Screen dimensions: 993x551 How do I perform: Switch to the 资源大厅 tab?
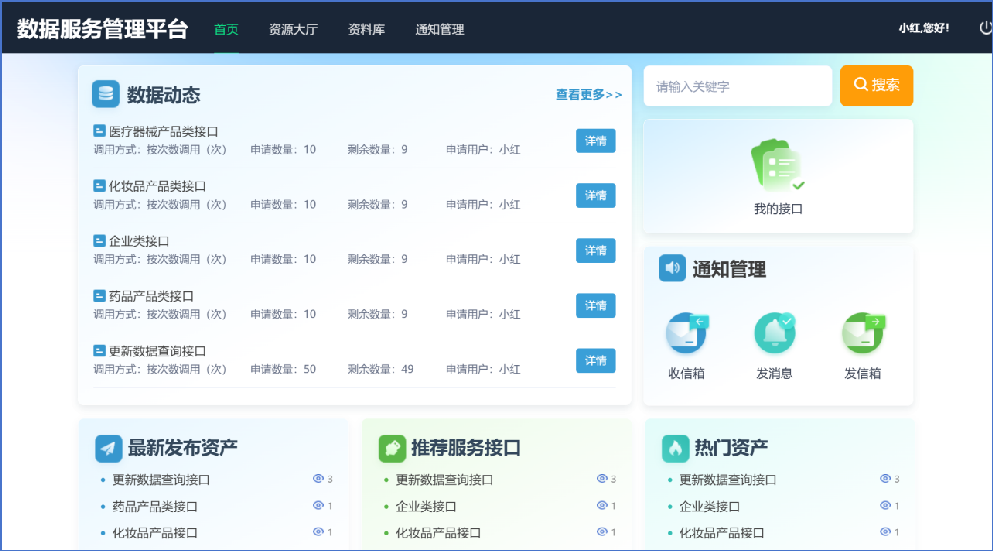click(293, 29)
